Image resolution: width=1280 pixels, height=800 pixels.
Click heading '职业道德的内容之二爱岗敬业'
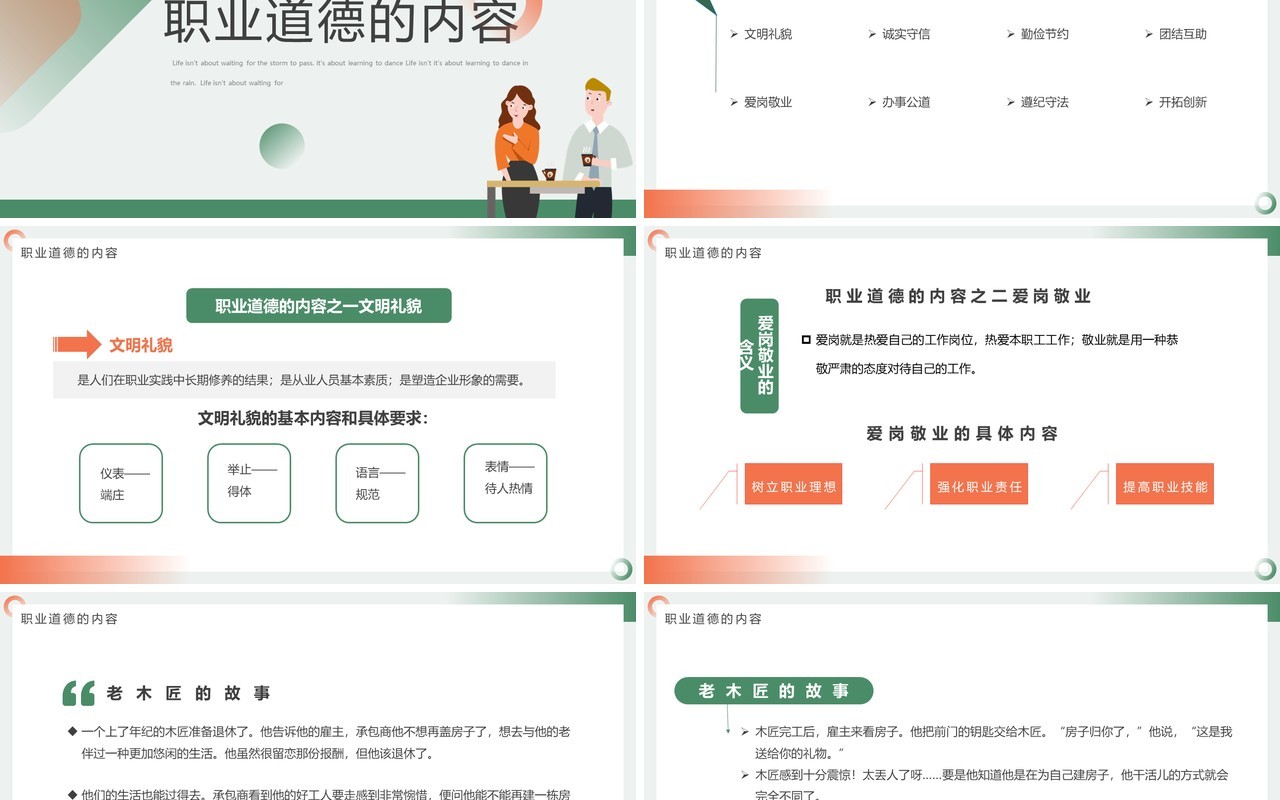pyautogui.click(x=958, y=296)
